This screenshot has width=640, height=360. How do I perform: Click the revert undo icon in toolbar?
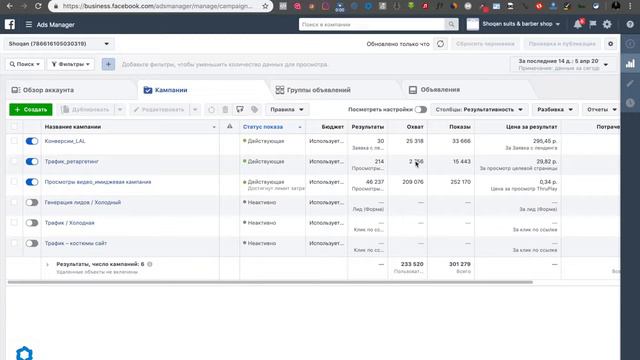click(211, 109)
